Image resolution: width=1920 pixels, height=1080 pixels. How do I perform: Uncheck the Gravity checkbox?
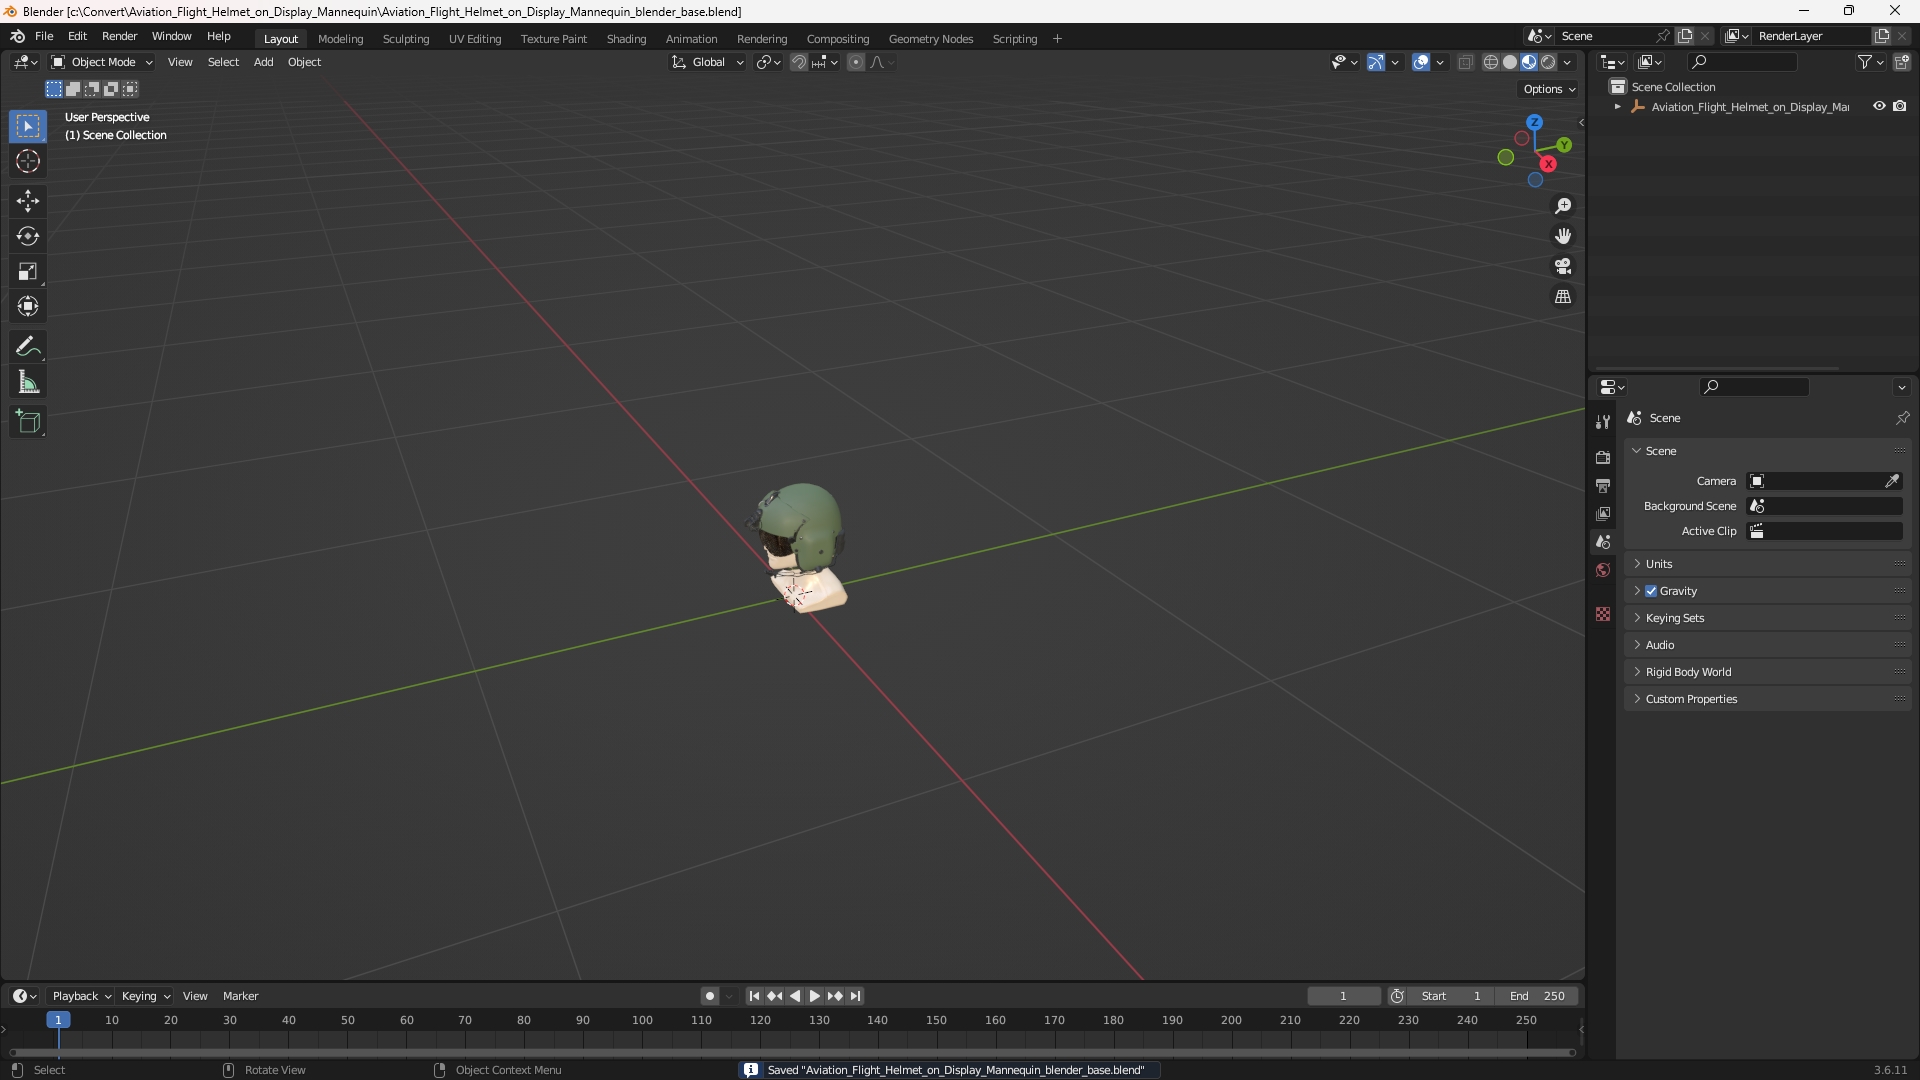tap(1651, 591)
